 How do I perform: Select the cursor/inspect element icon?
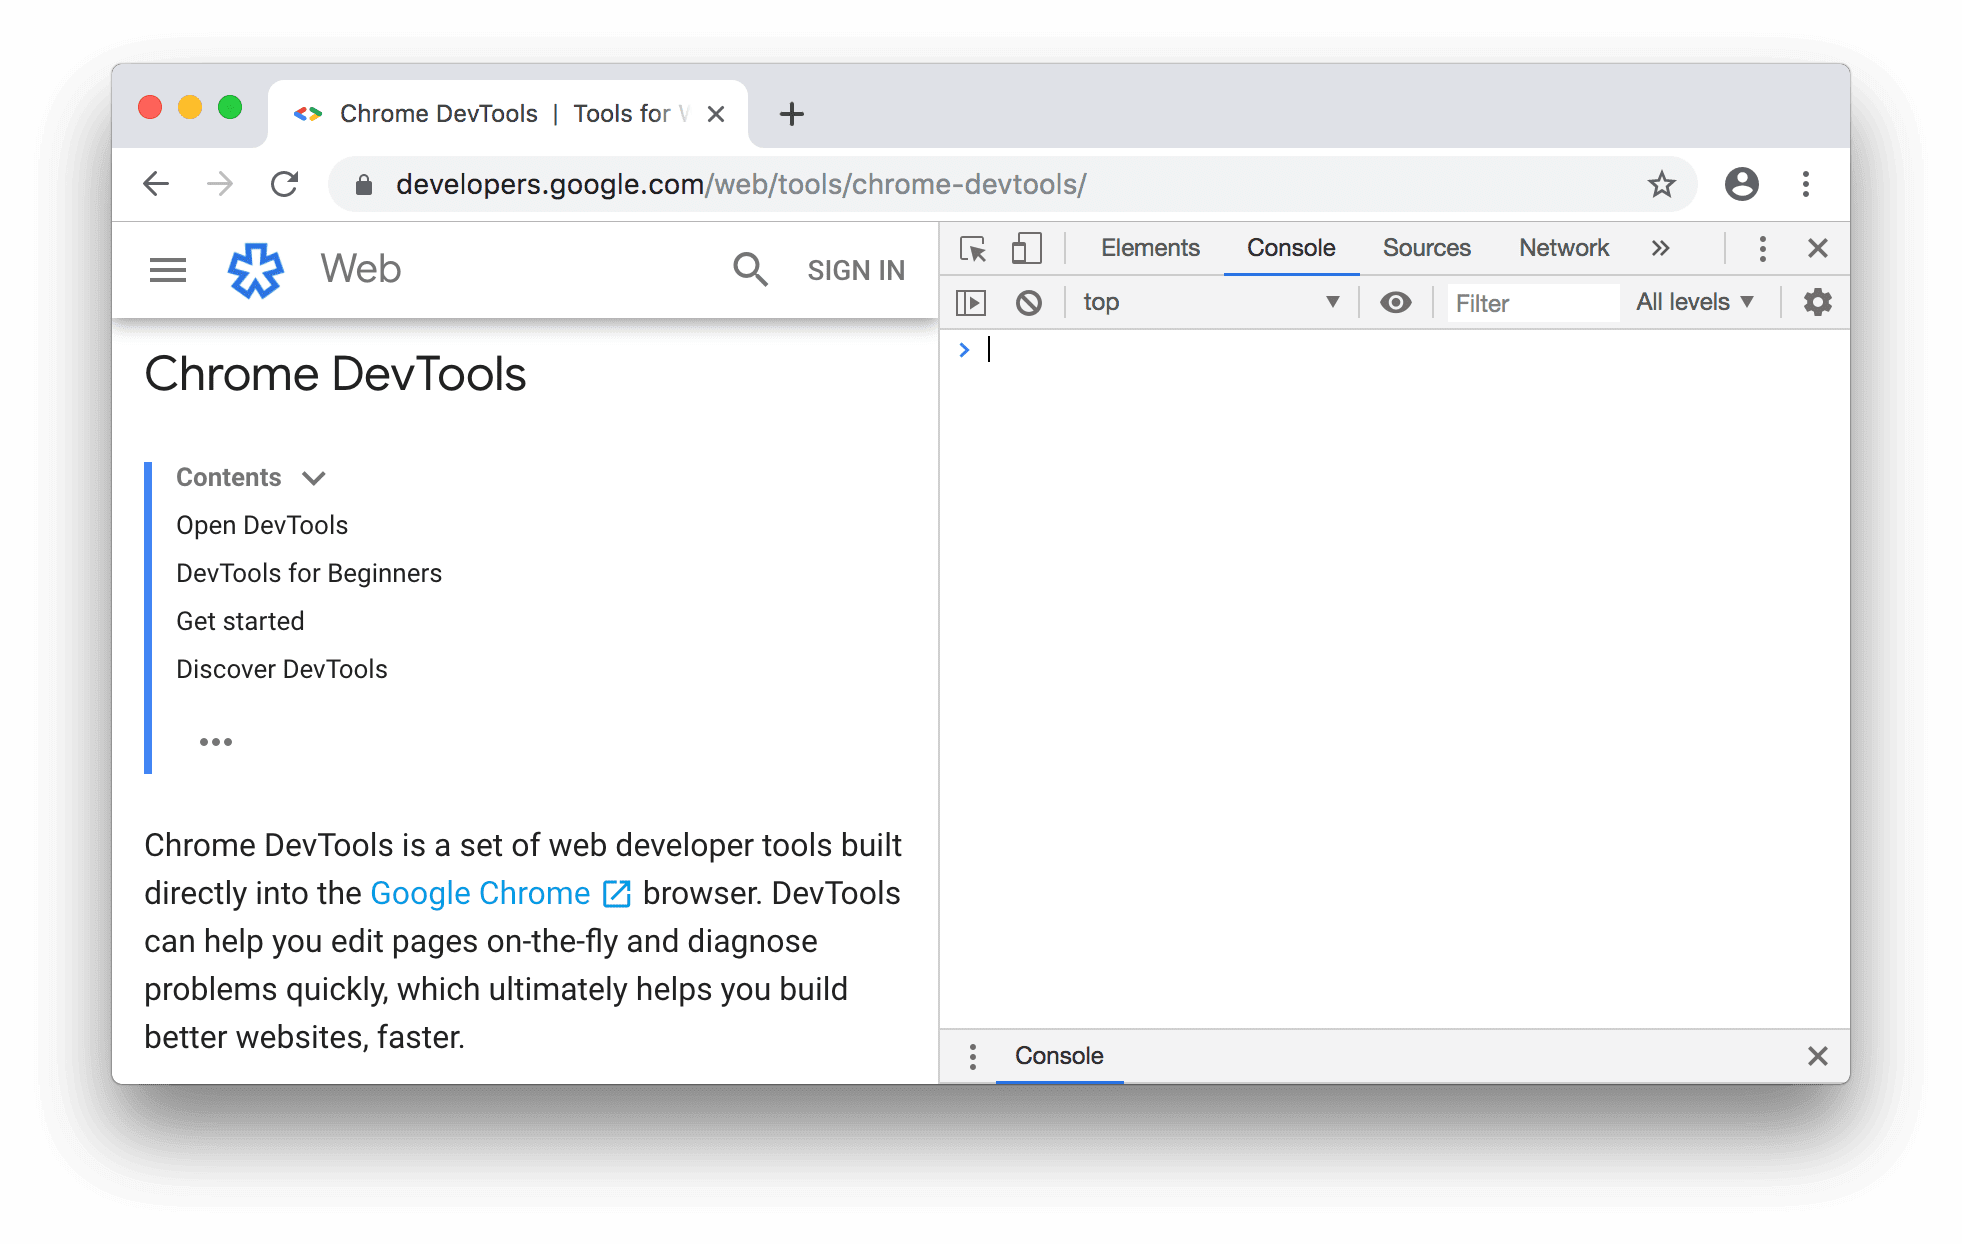tap(972, 247)
